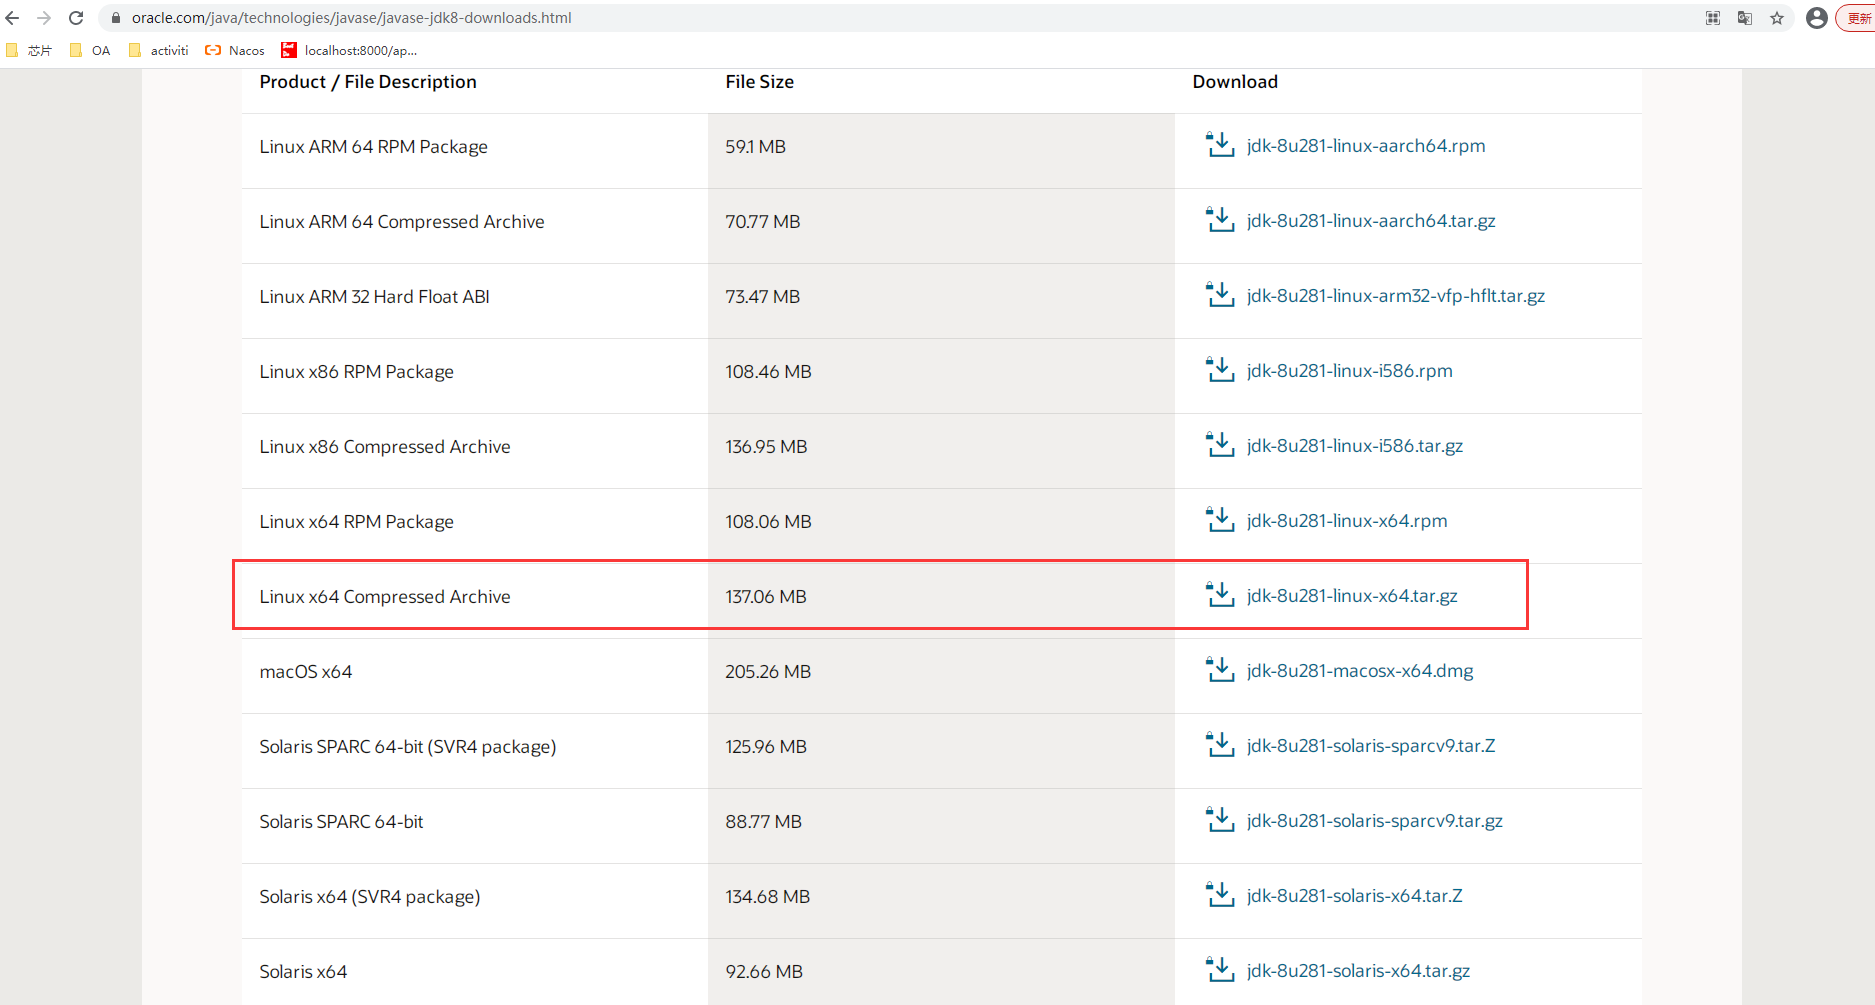Click download icon for arm32-vfp-hflt.tar.gz
This screenshot has width=1875, height=1005.
pyautogui.click(x=1220, y=295)
